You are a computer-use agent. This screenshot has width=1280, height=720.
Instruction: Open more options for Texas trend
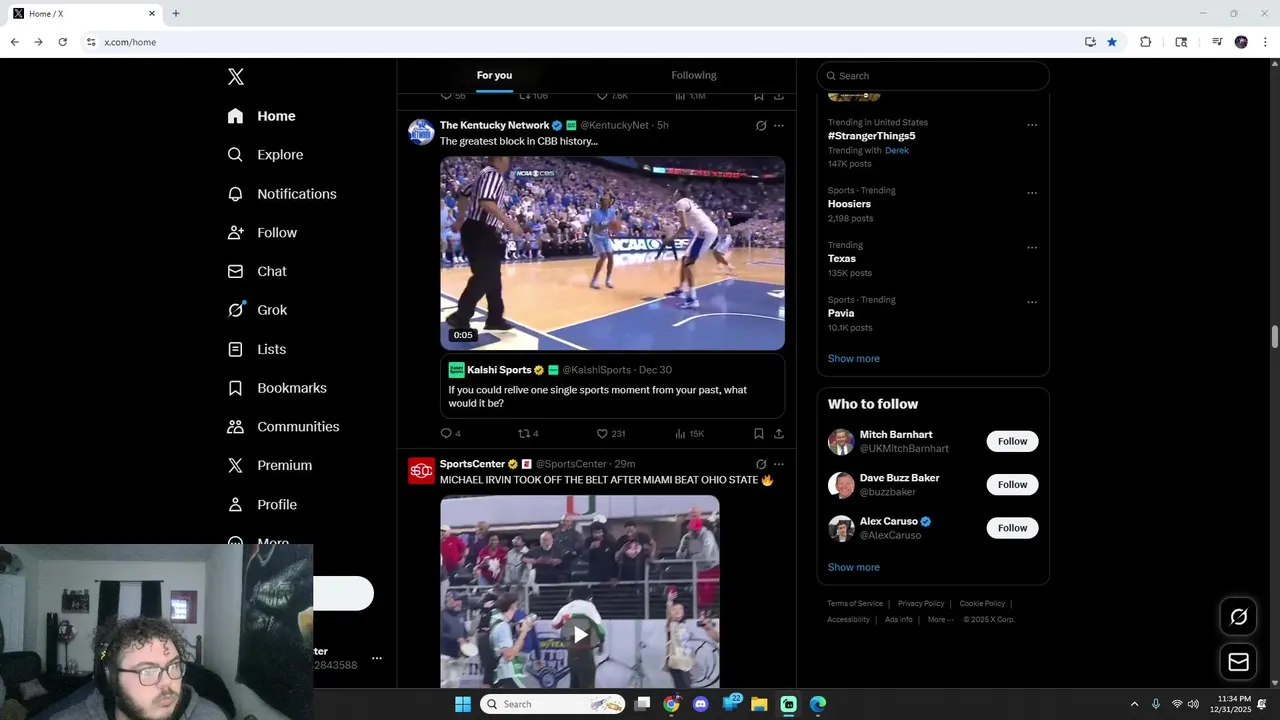point(1032,247)
